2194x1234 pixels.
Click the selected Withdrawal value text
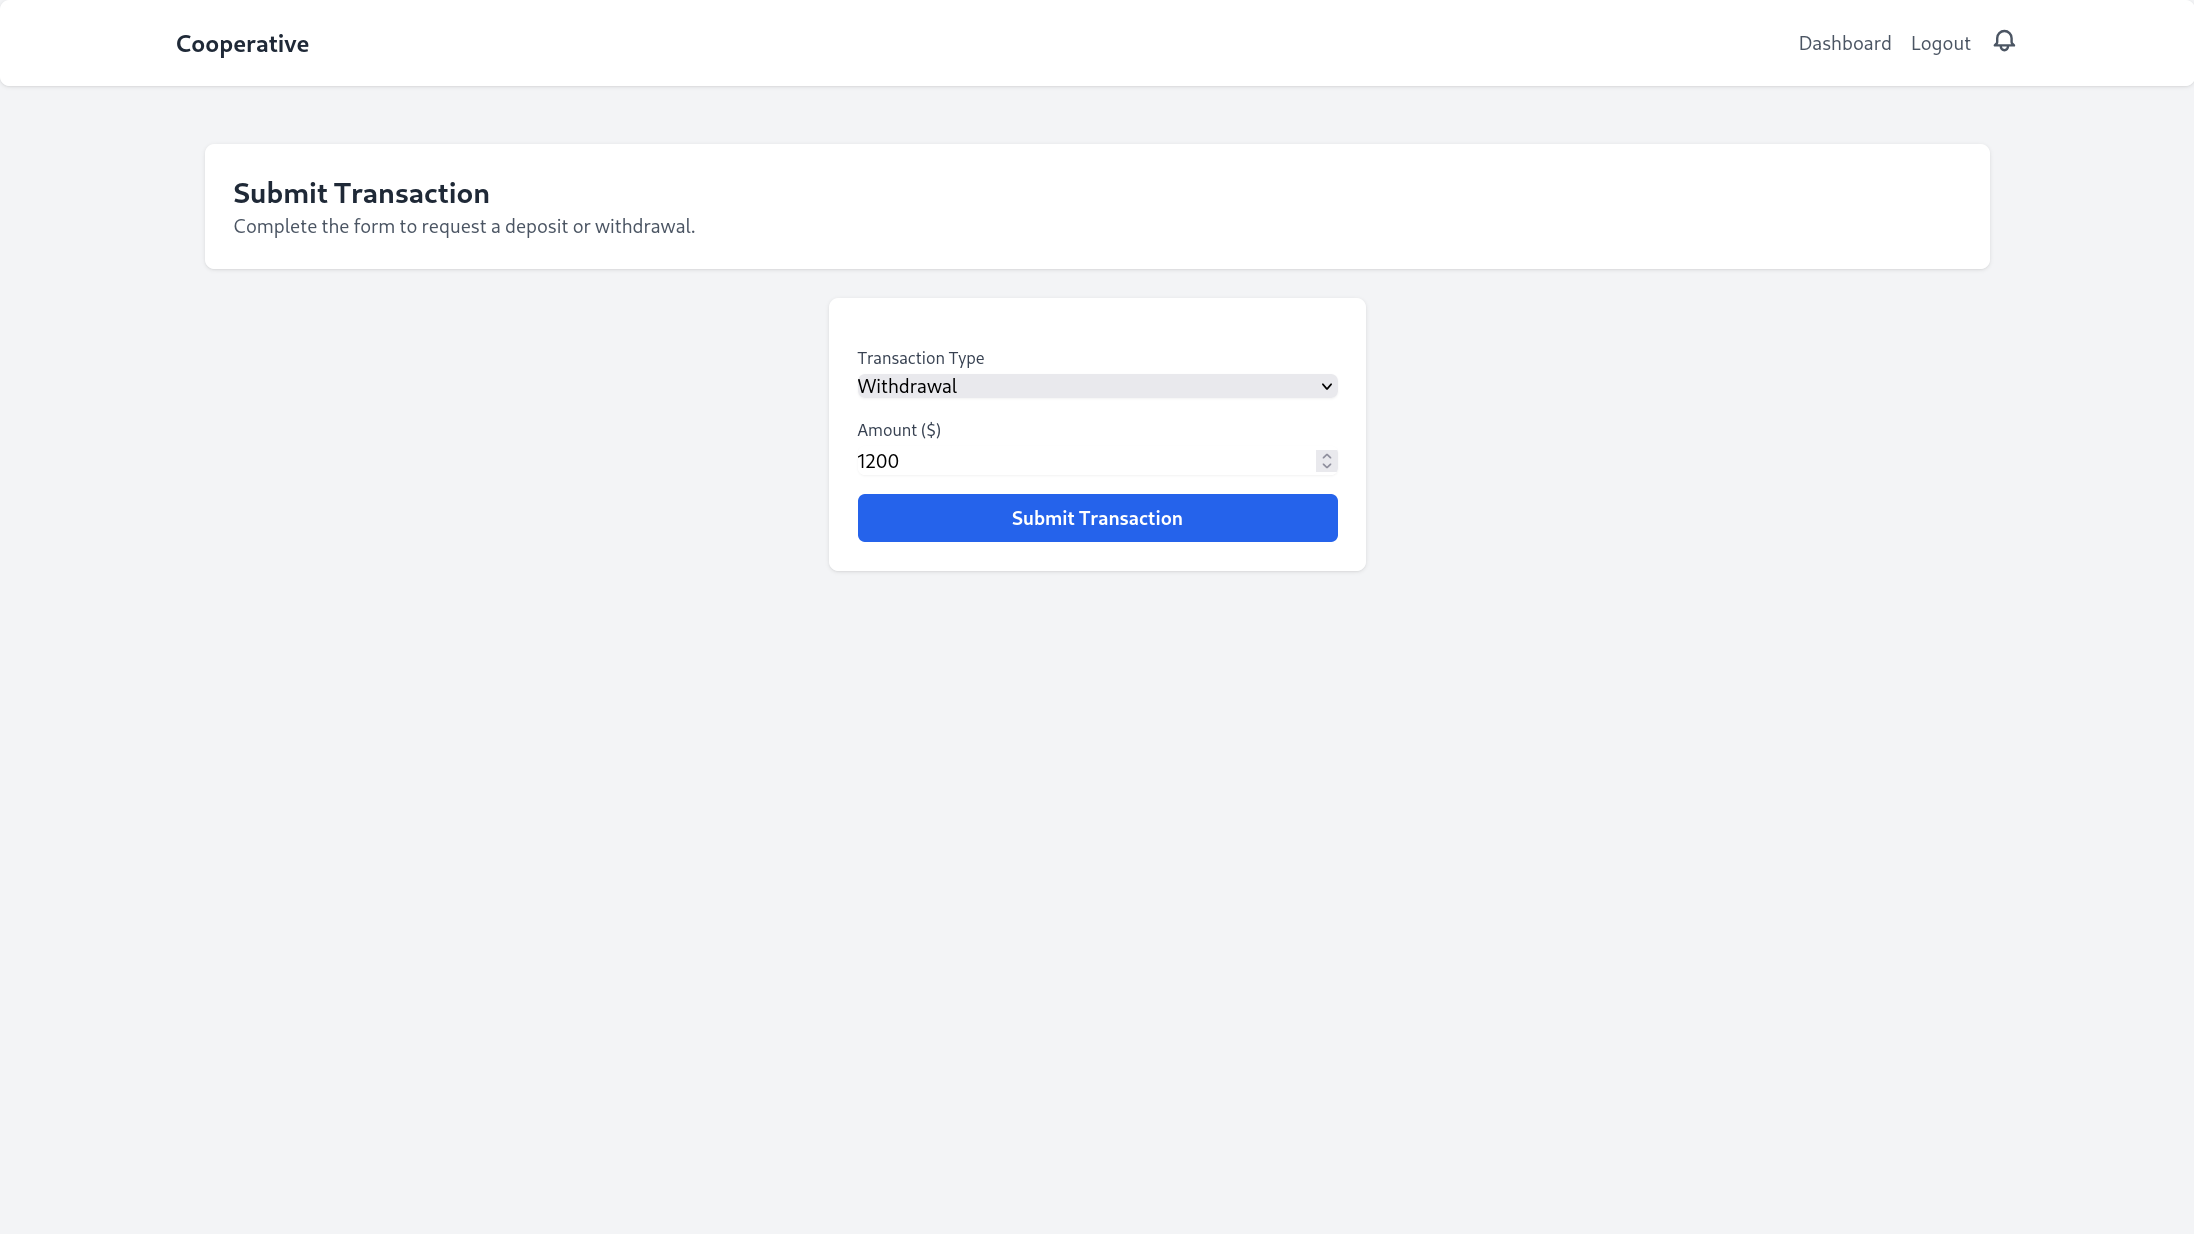coord(907,386)
